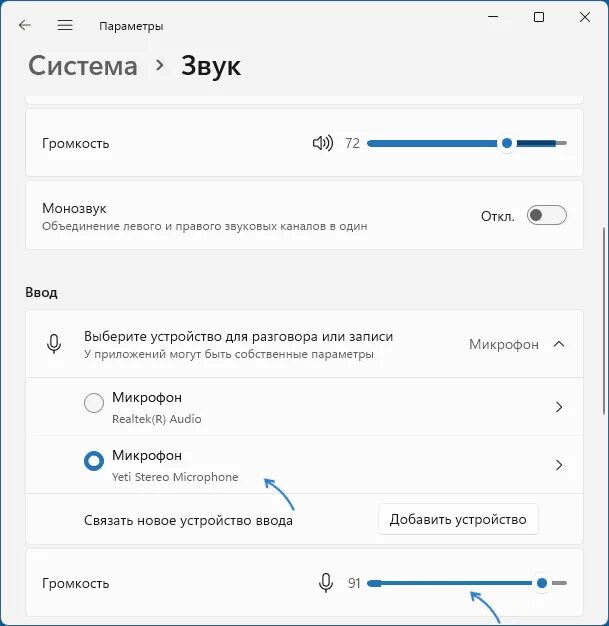
Task: Toggle the Монозвук switch on
Action: 546,215
